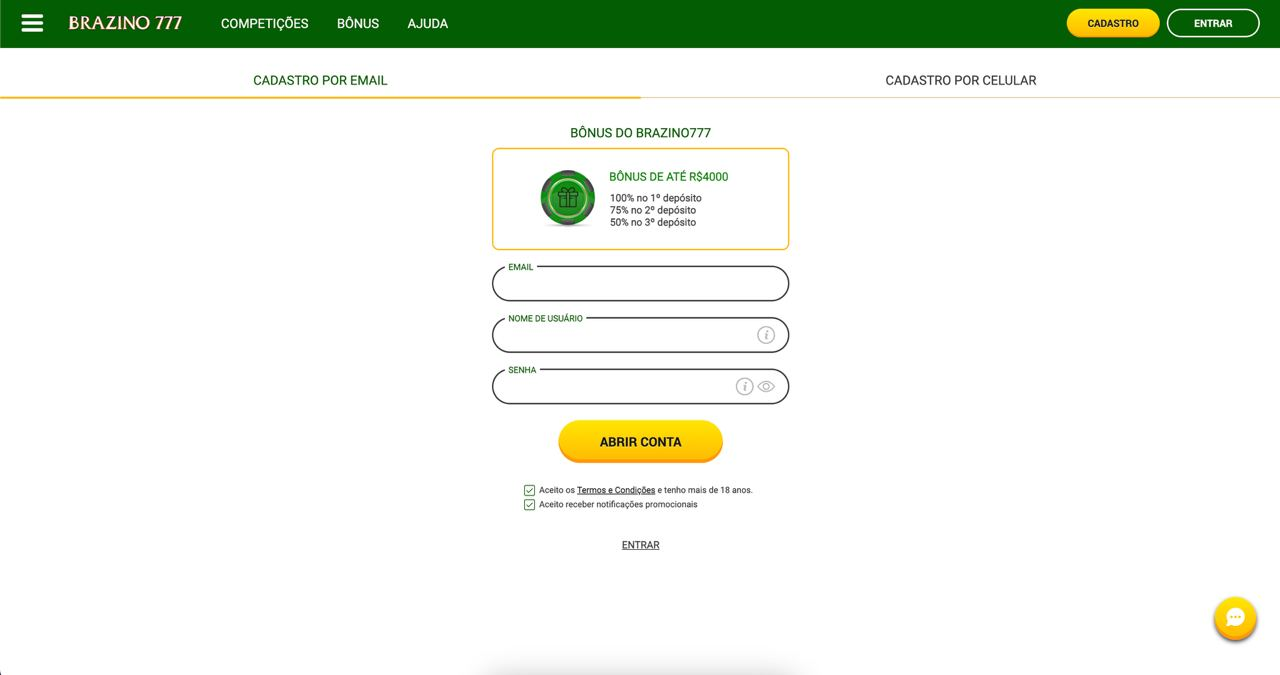1280x675 pixels.
Task: Toggle password visibility eye icon
Action: pos(766,386)
